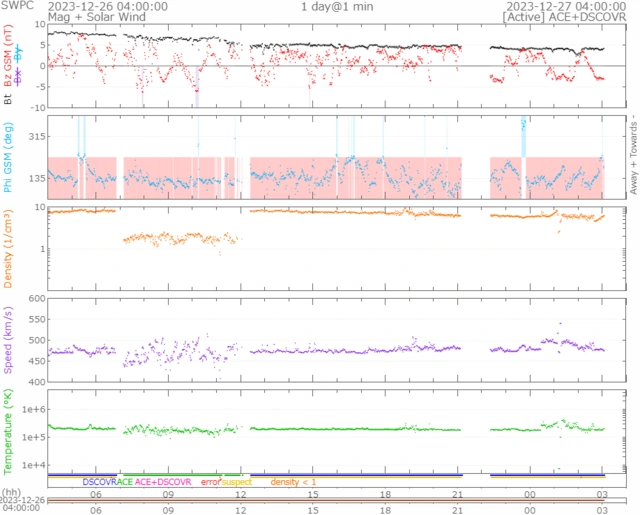Click the 1e+5 tick on Temperature axis
This screenshot has width=640, height=515.
click(x=34, y=437)
